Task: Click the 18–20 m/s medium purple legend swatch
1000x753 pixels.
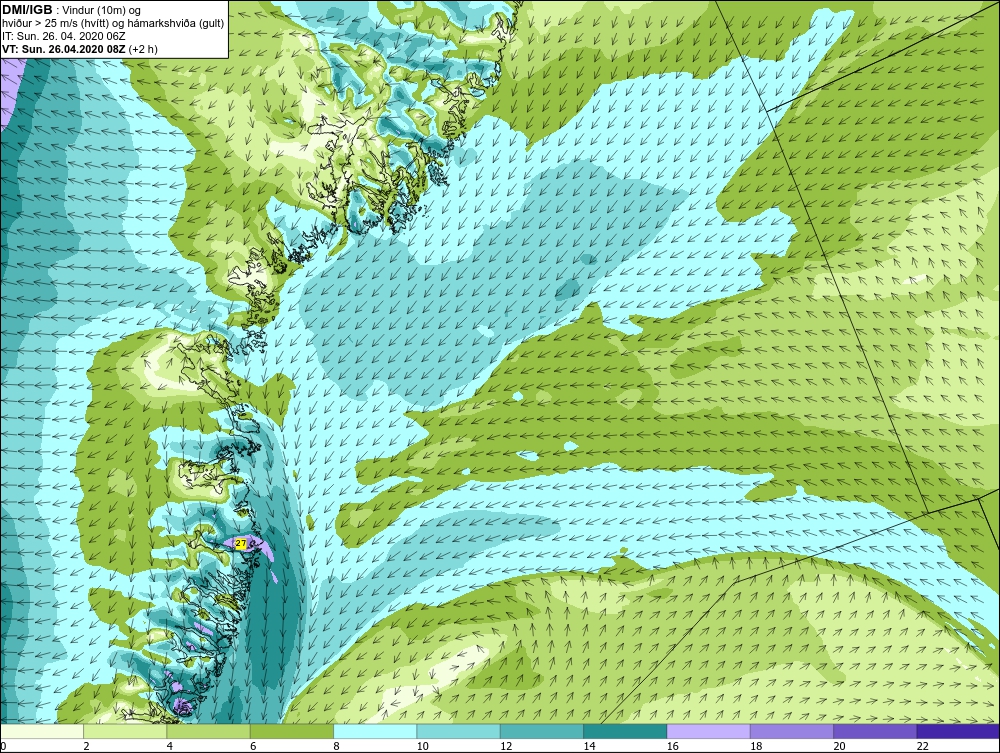Action: (791, 731)
